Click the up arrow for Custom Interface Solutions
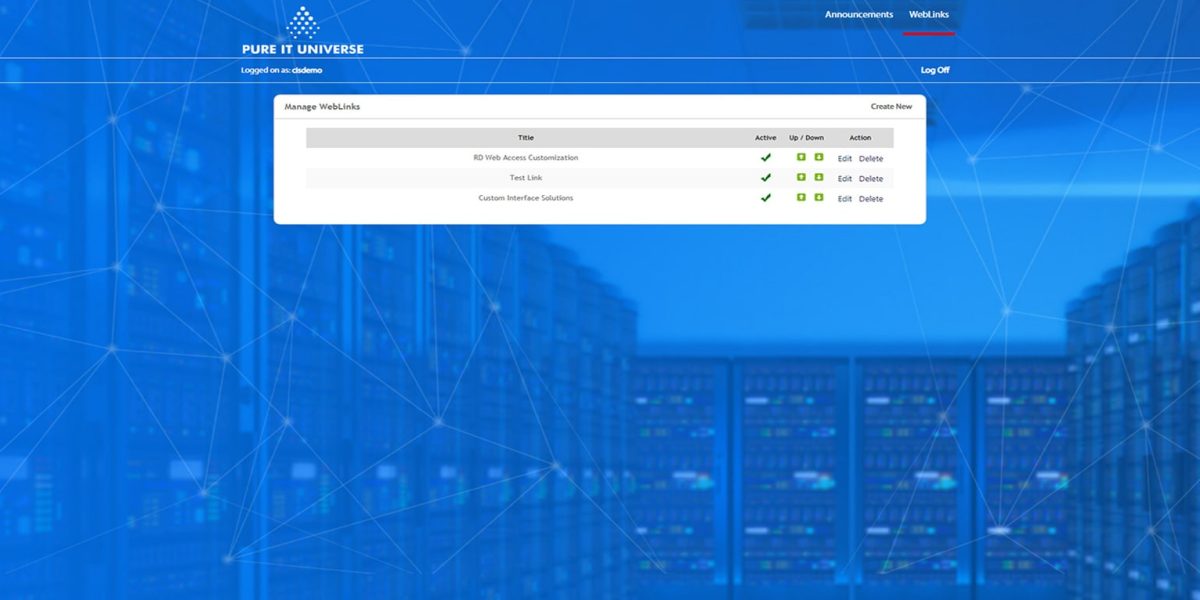This screenshot has width=1200, height=600. click(x=801, y=198)
